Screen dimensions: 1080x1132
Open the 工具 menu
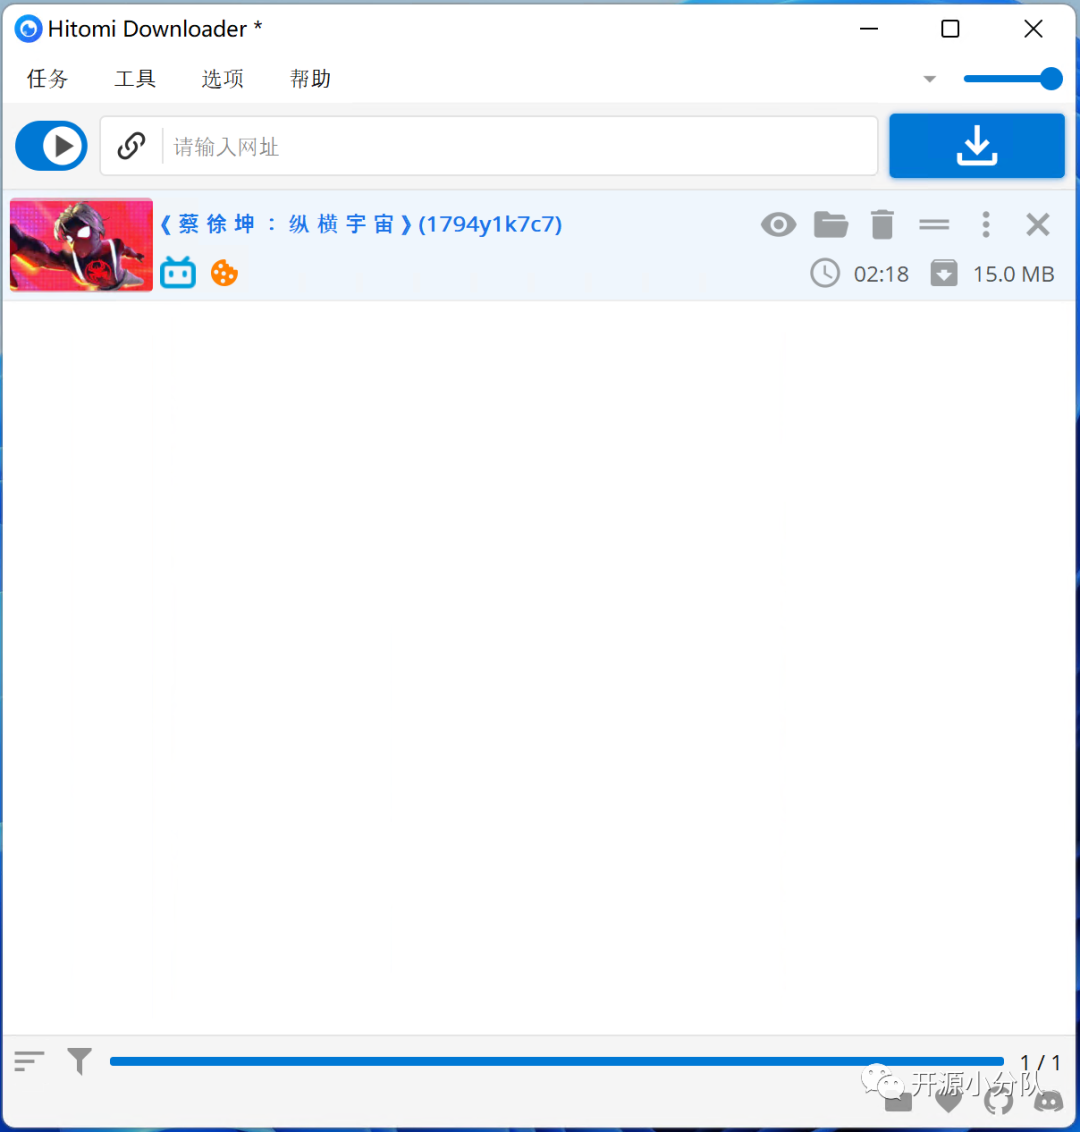click(x=135, y=78)
